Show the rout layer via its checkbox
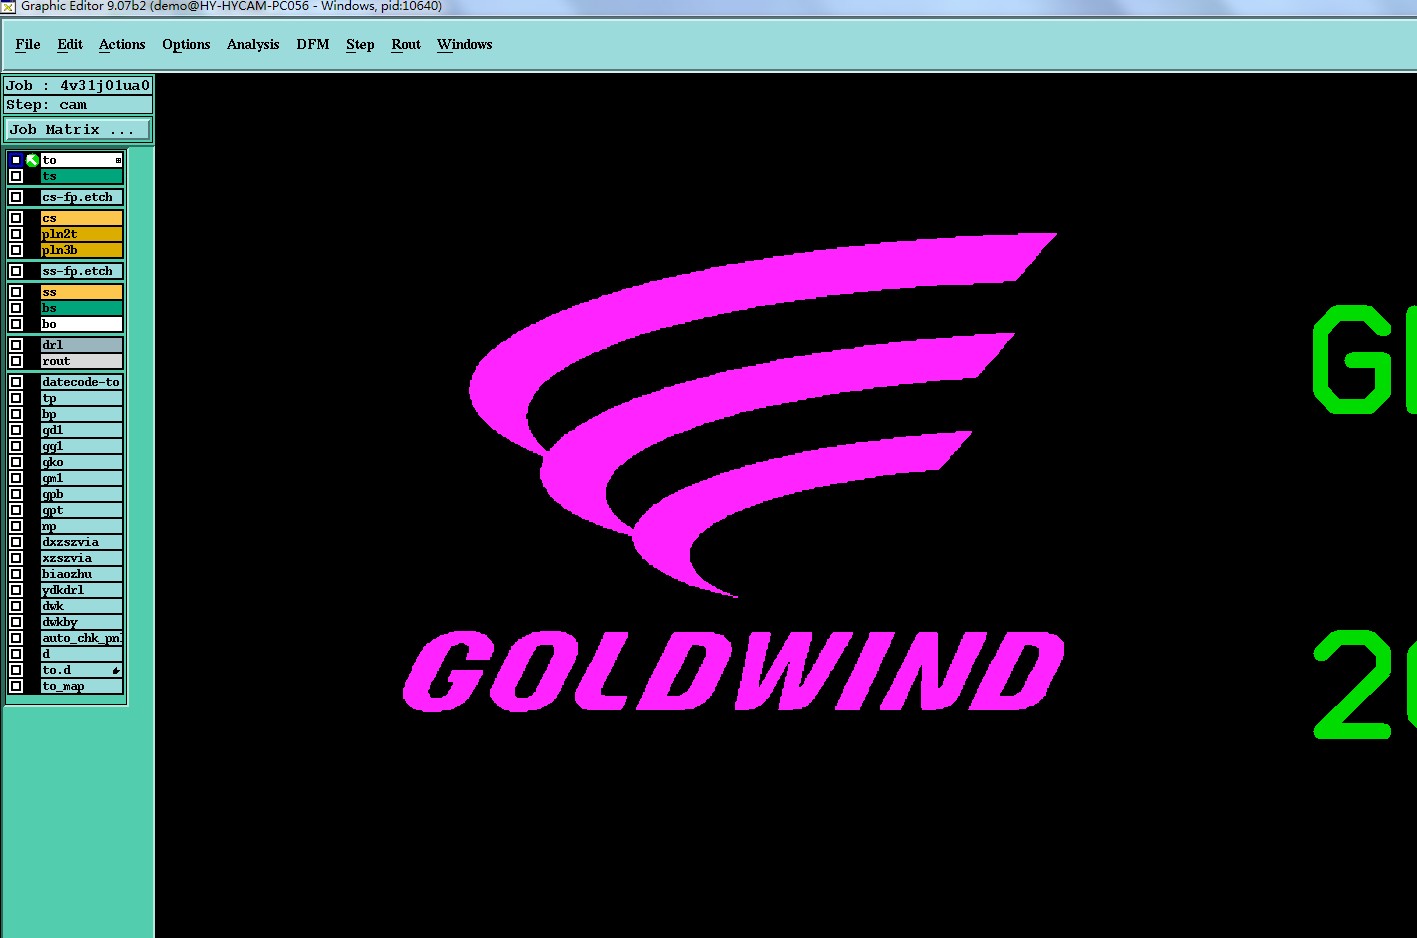The height and width of the screenshot is (938, 1417). click(x=16, y=361)
